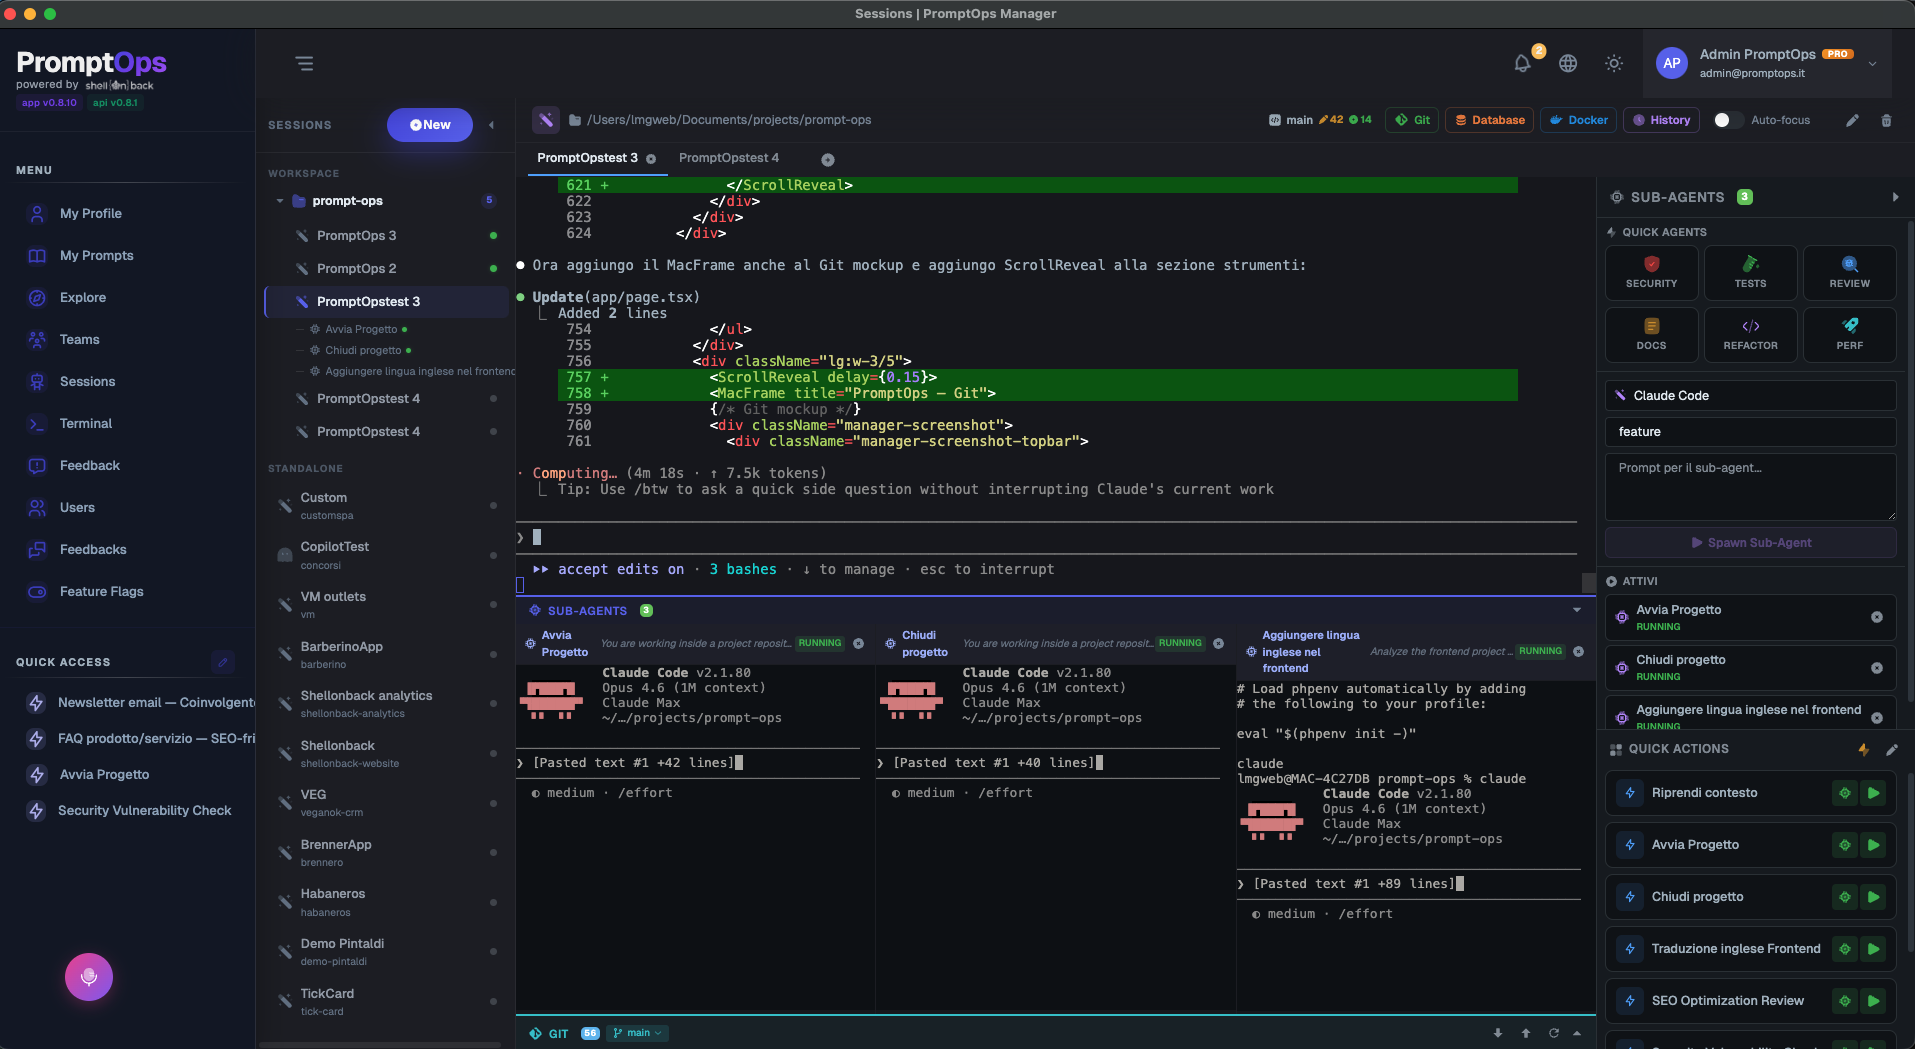Image resolution: width=1915 pixels, height=1049 pixels.
Task: Open the Refactor quick agent
Action: click(x=1749, y=334)
